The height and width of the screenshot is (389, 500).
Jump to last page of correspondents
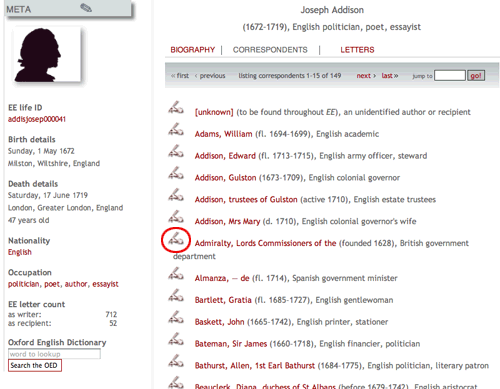click(390, 76)
